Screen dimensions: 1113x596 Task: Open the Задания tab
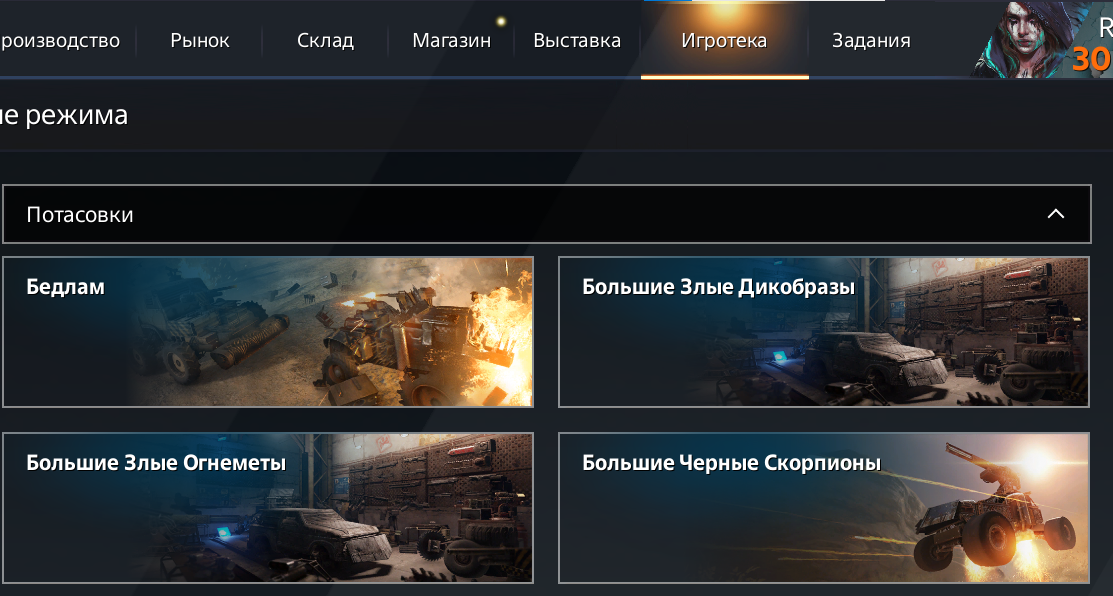[x=871, y=40]
